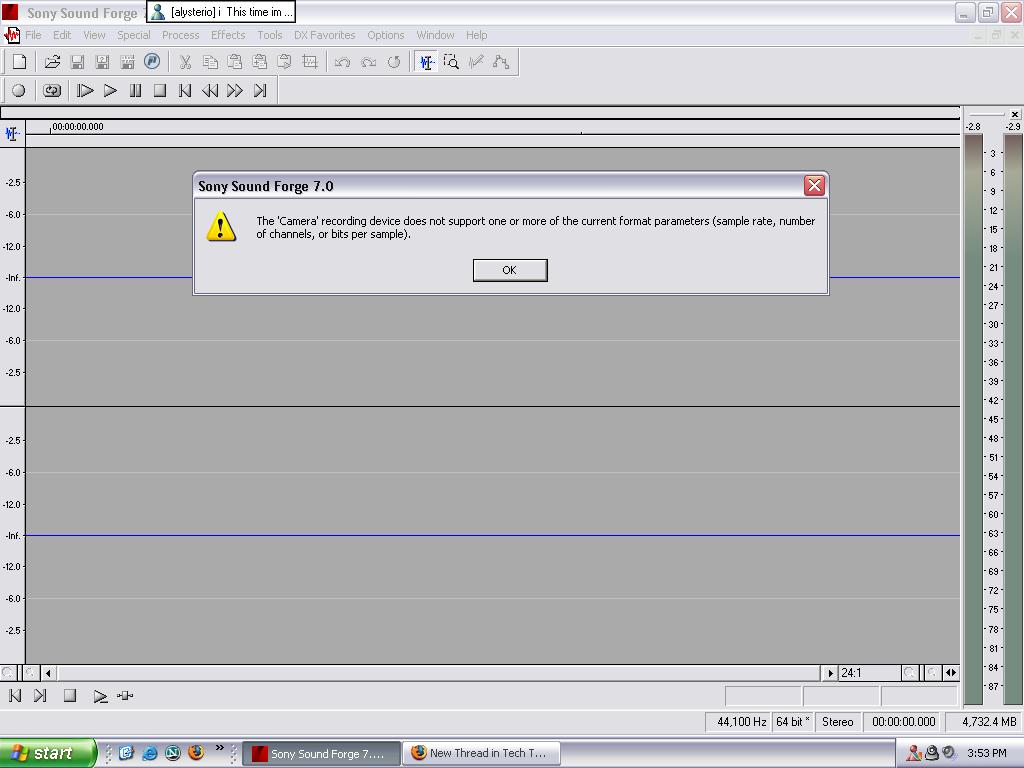Open the Process menu
Viewport: 1024px width, 768px height.
pos(180,35)
